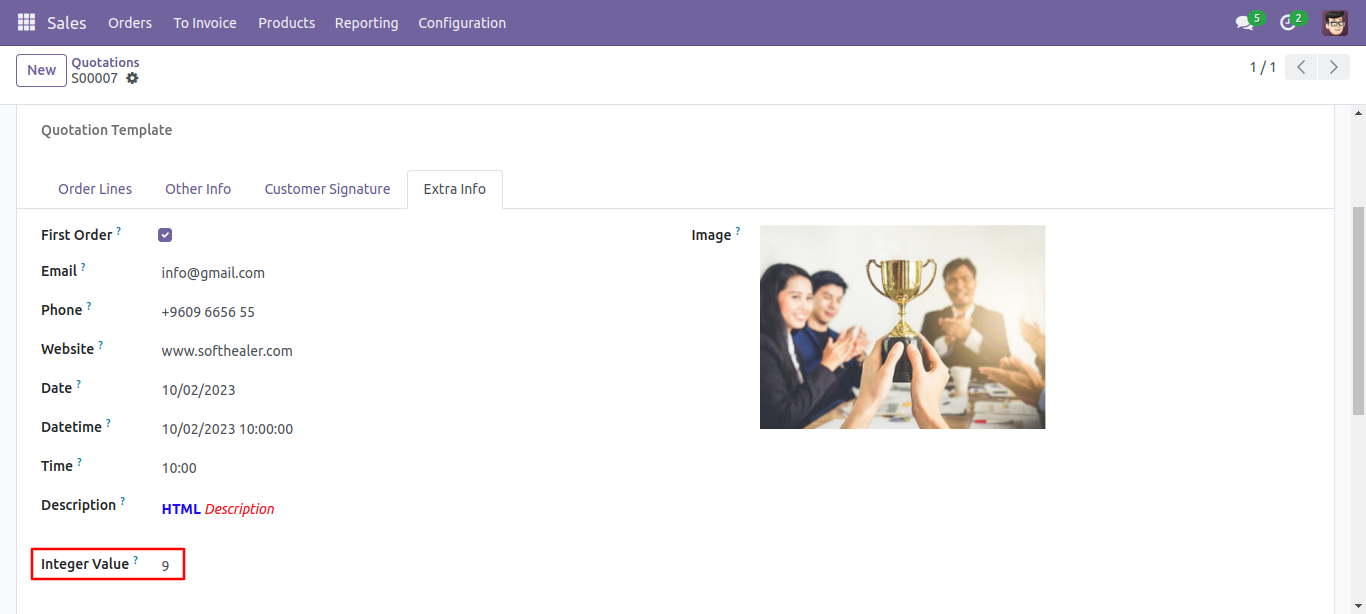
Task: Select the Extra Info tab
Action: coord(454,189)
